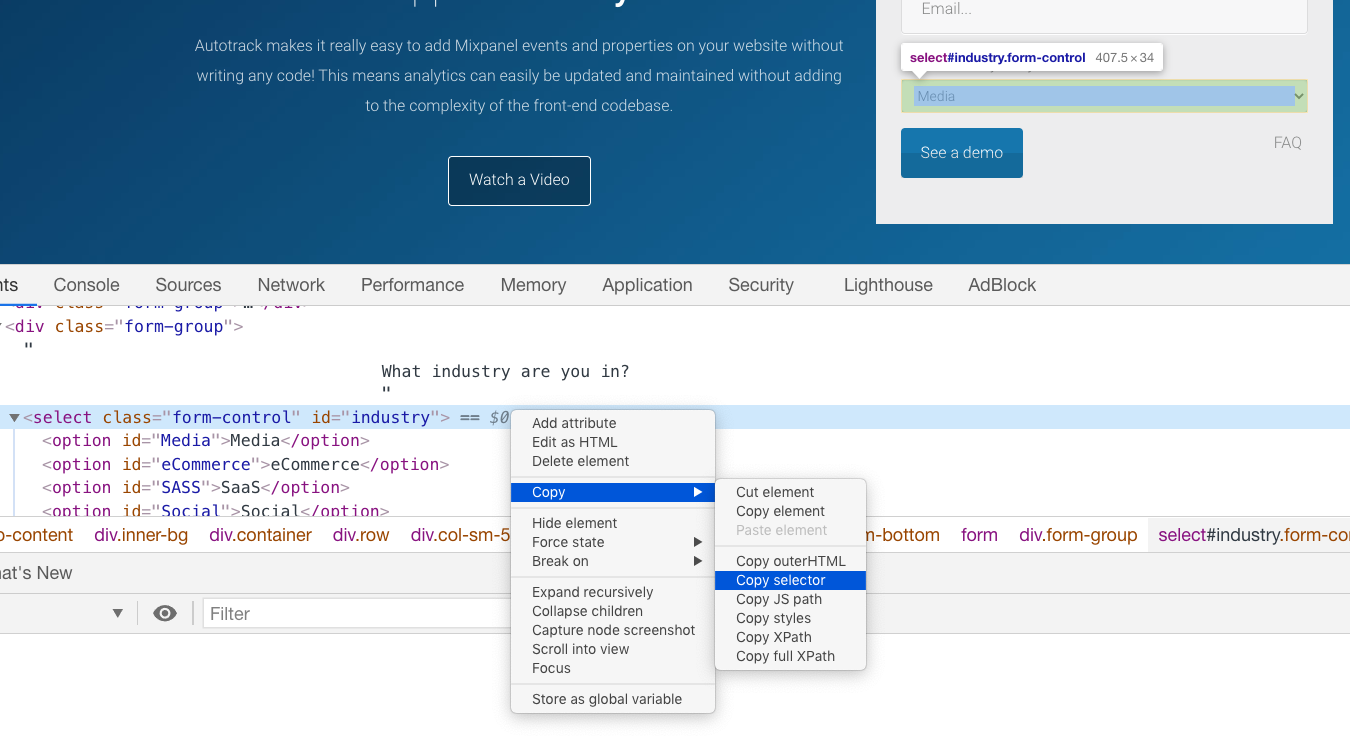Viewport: 1350px width, 747px height.
Task: Open the Network tab
Action: 291,285
